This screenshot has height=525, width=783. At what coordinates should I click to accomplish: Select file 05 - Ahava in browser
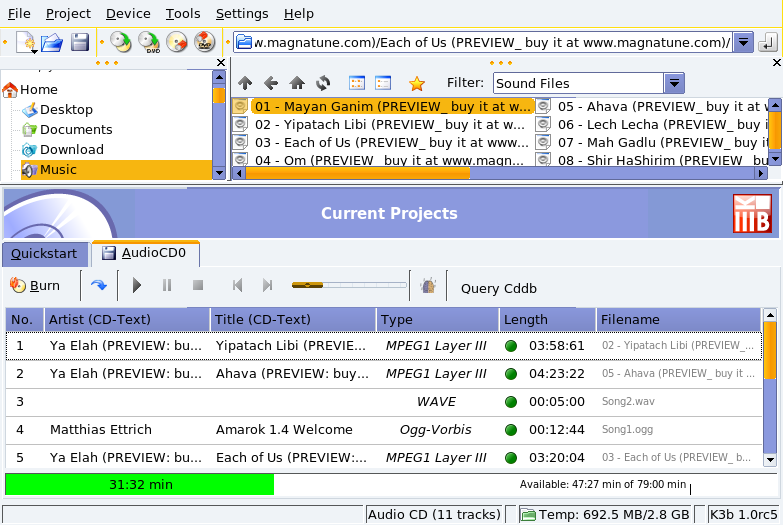(x=652, y=106)
